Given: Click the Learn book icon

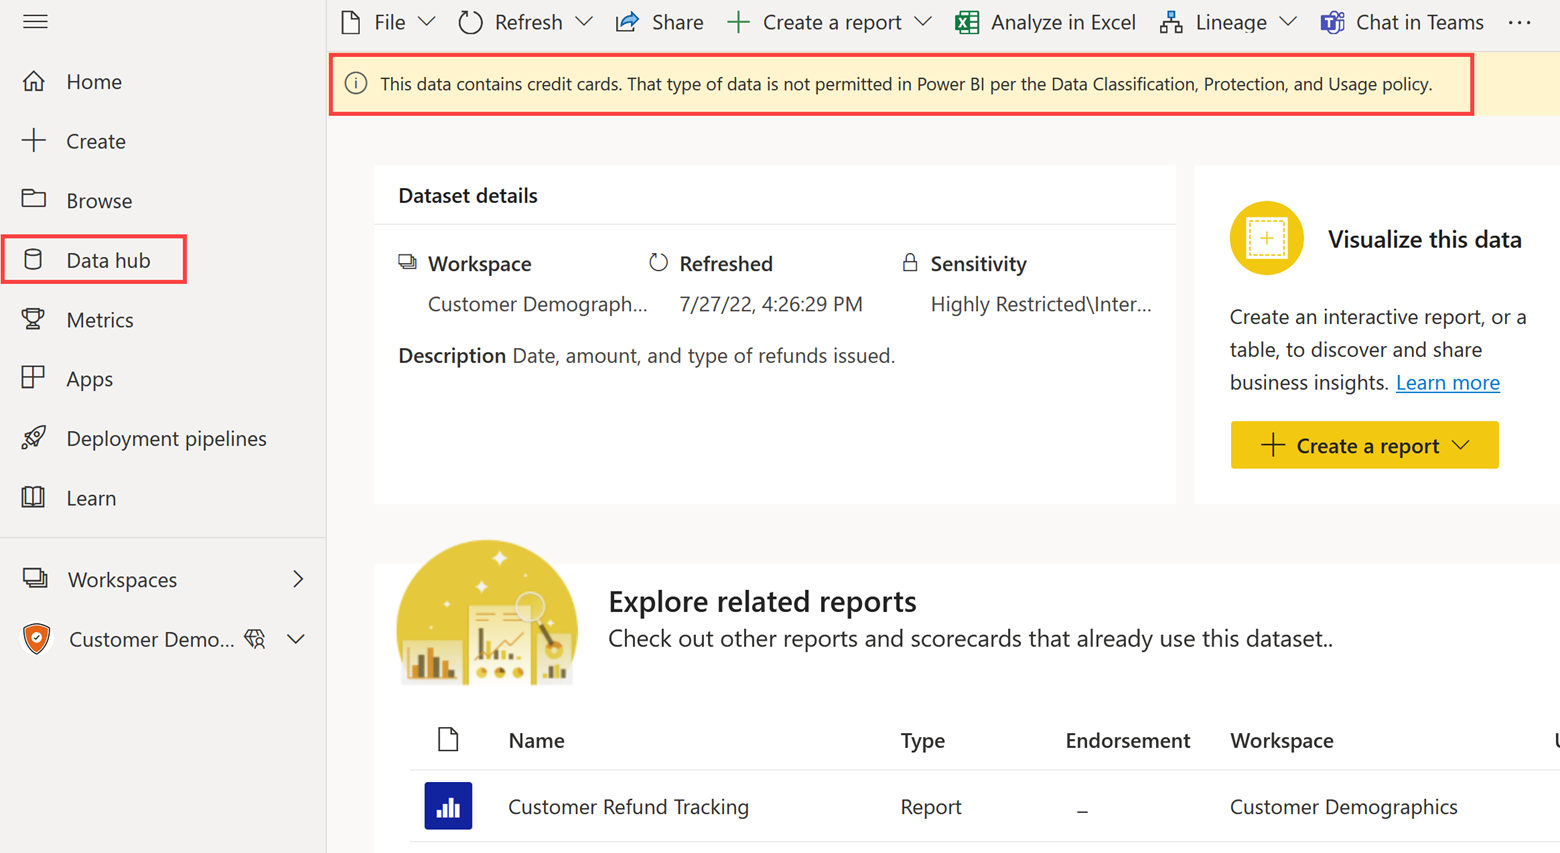Looking at the screenshot, I should point(33,497).
